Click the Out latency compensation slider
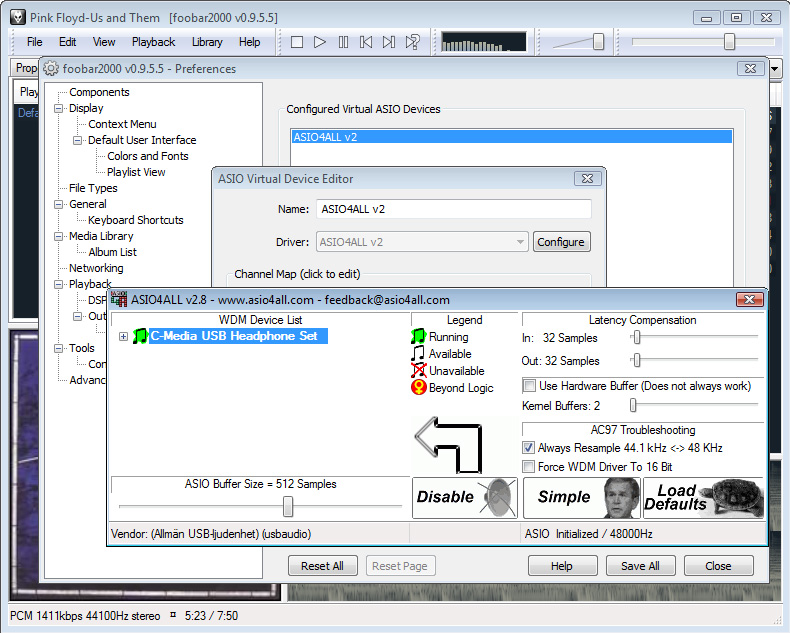 pos(637,360)
